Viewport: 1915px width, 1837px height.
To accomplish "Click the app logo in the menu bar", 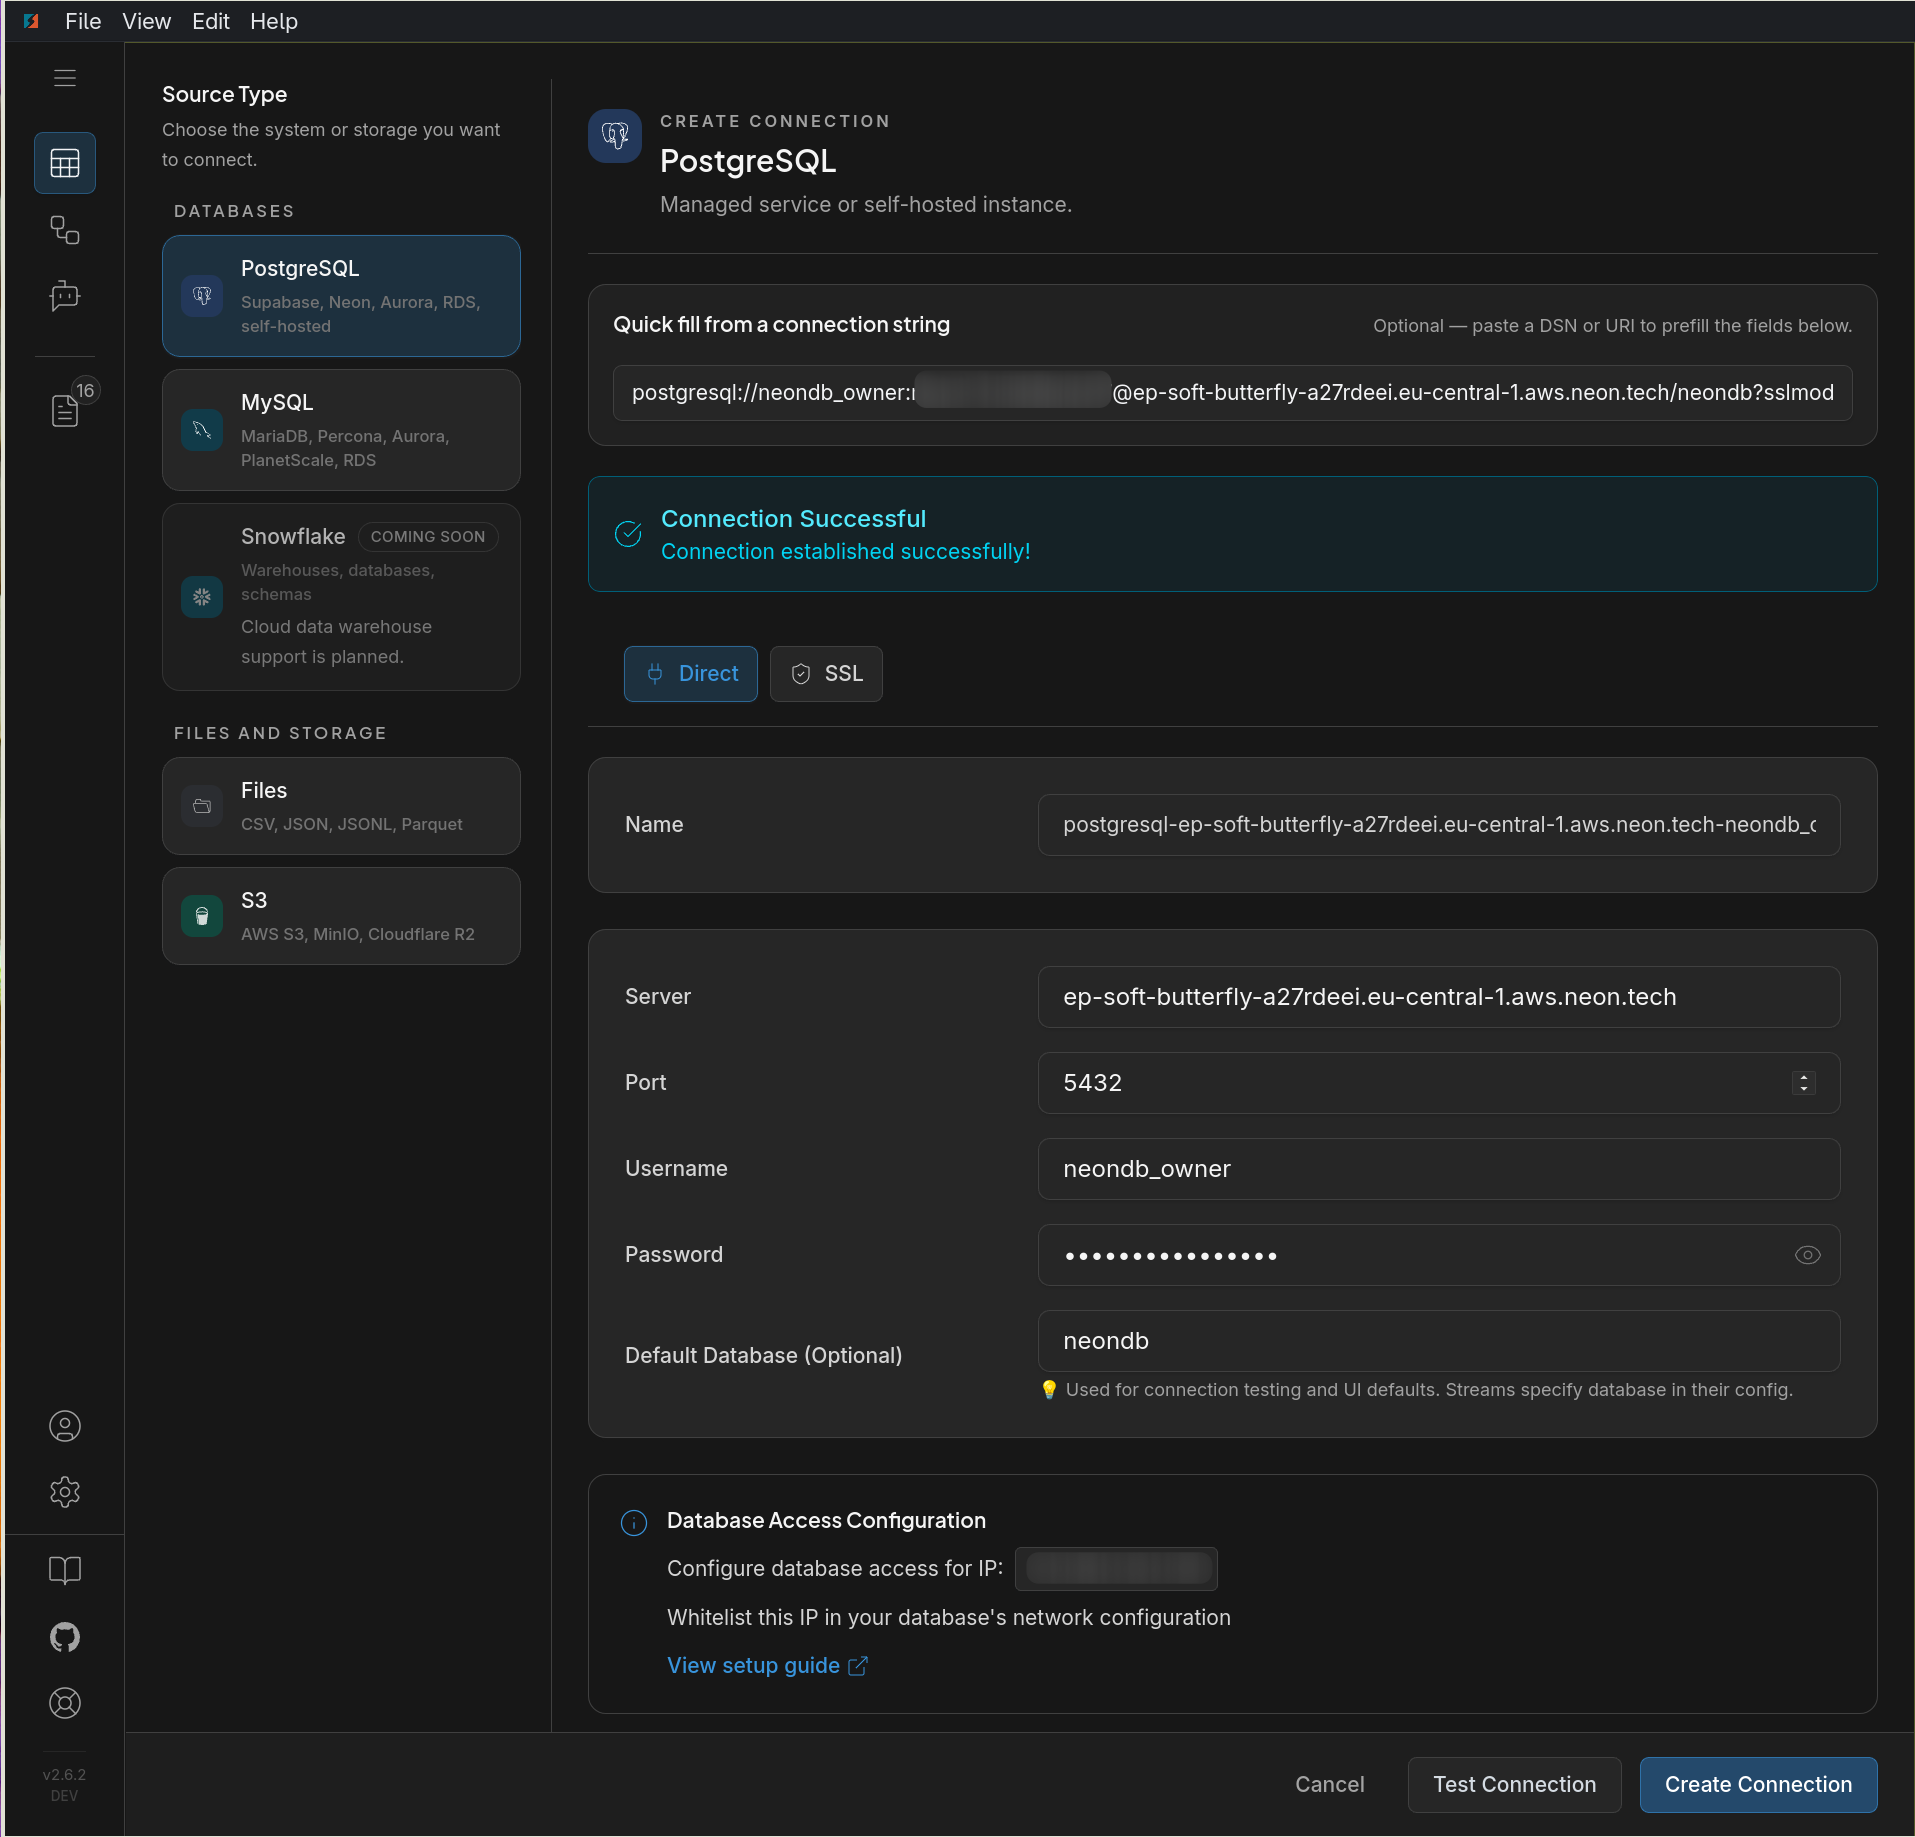I will click(x=31, y=21).
